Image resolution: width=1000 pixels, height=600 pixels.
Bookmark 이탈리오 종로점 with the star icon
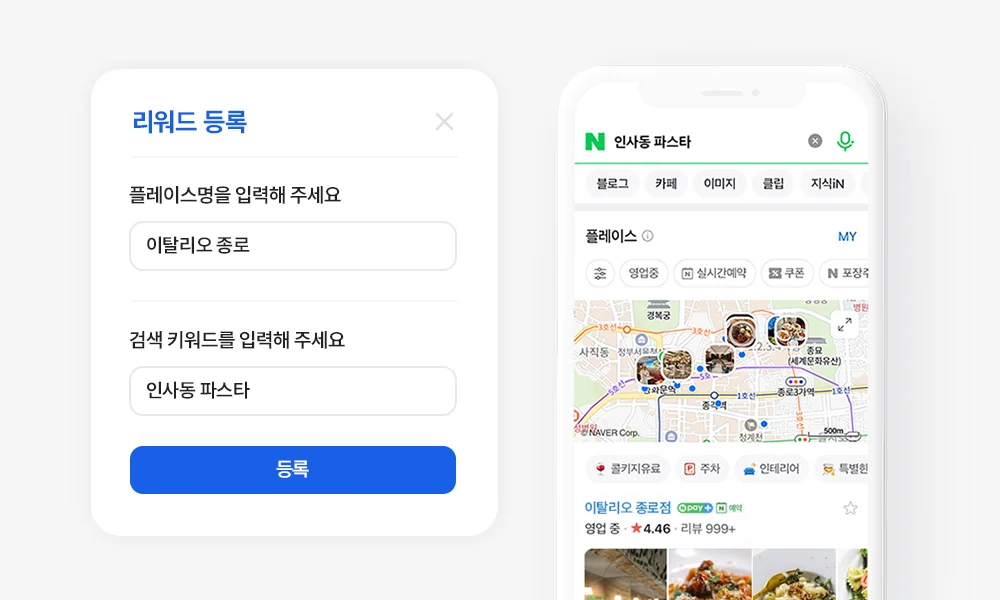[850, 508]
